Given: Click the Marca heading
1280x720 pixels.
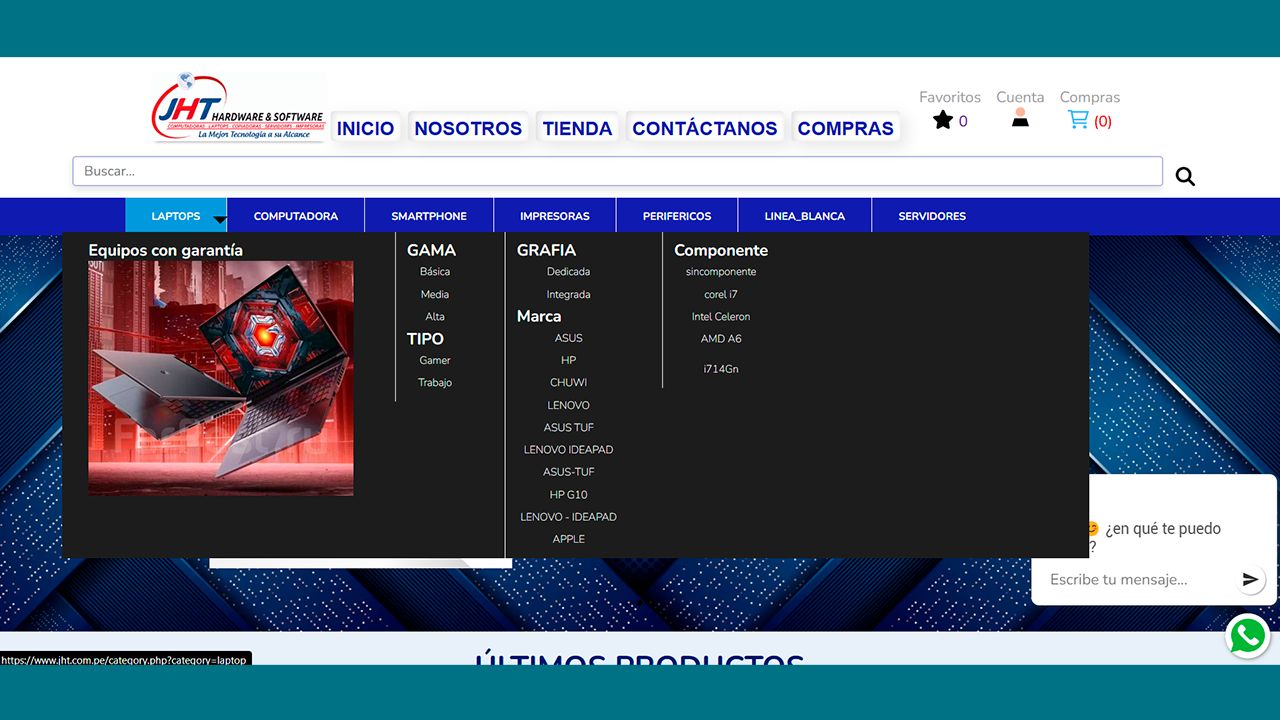Looking at the screenshot, I should tap(539, 316).
